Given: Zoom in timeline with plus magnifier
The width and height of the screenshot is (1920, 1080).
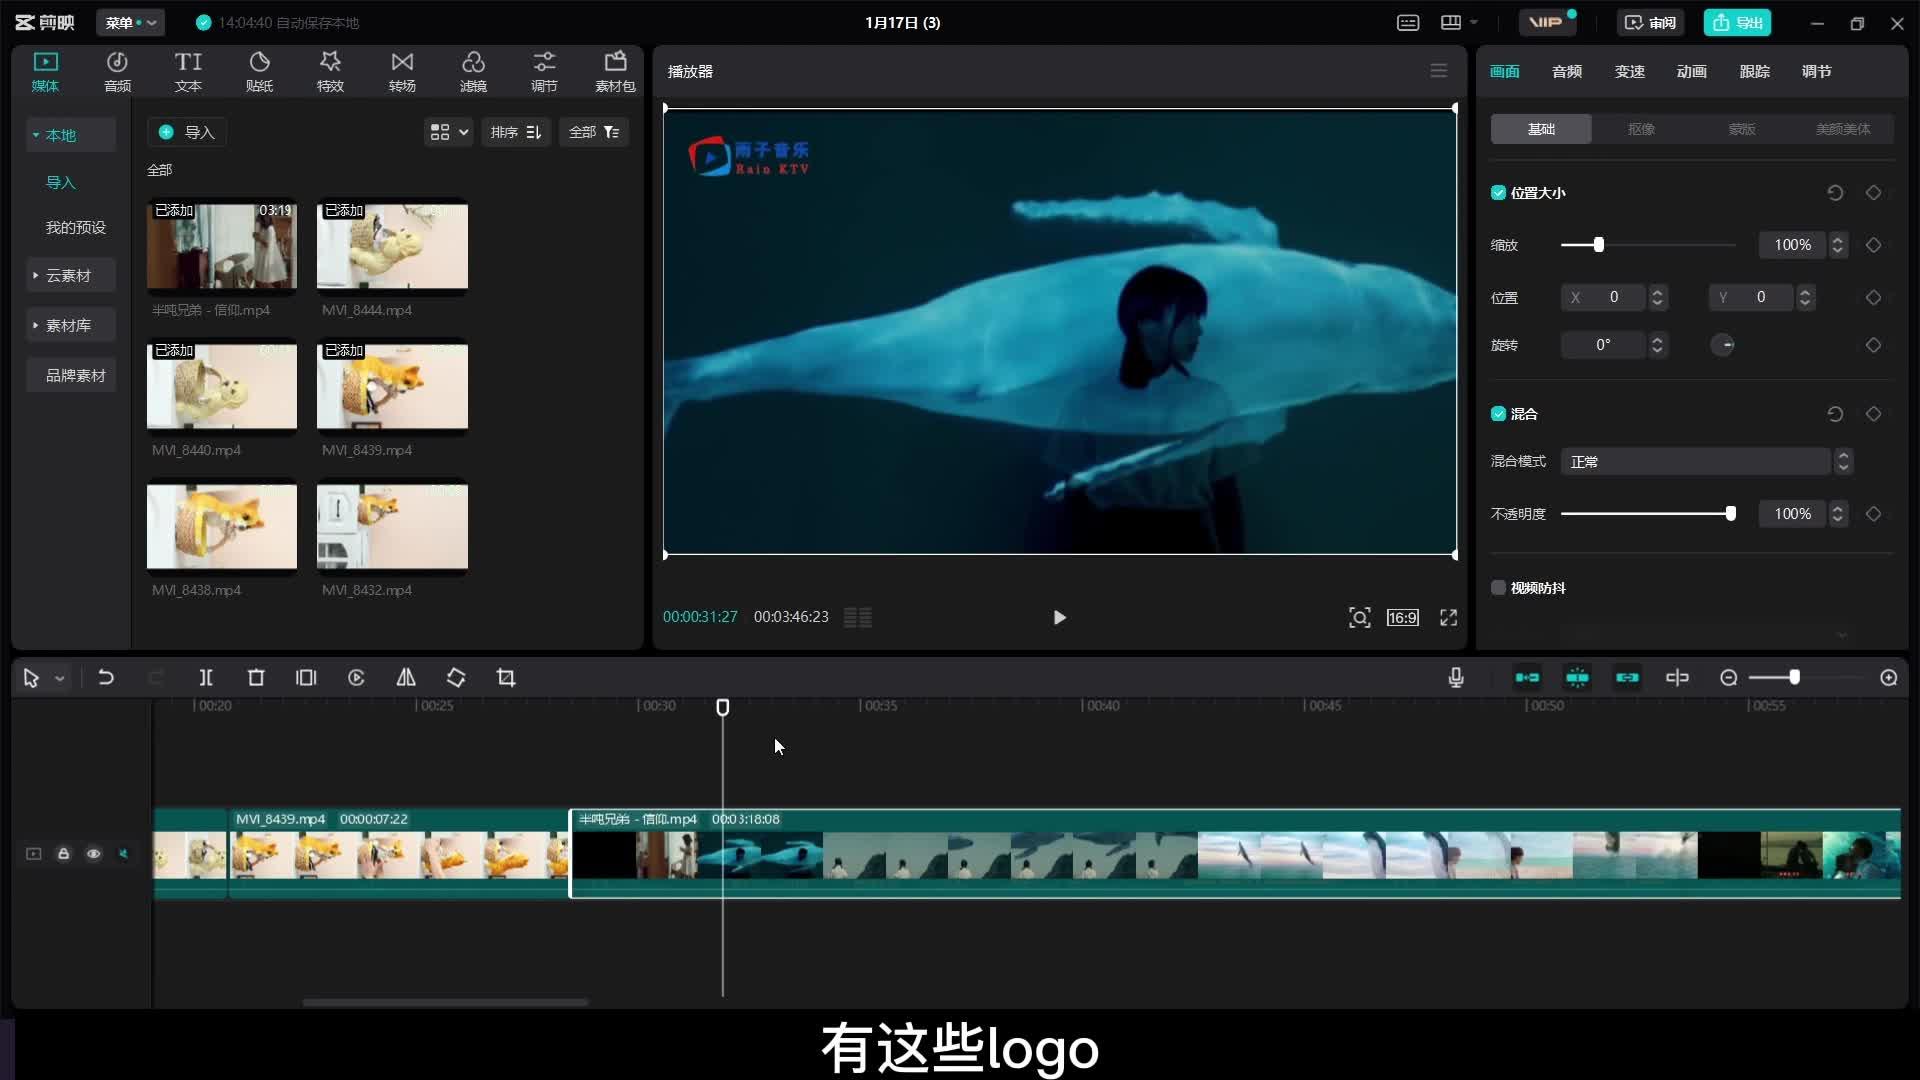Looking at the screenshot, I should point(1889,678).
